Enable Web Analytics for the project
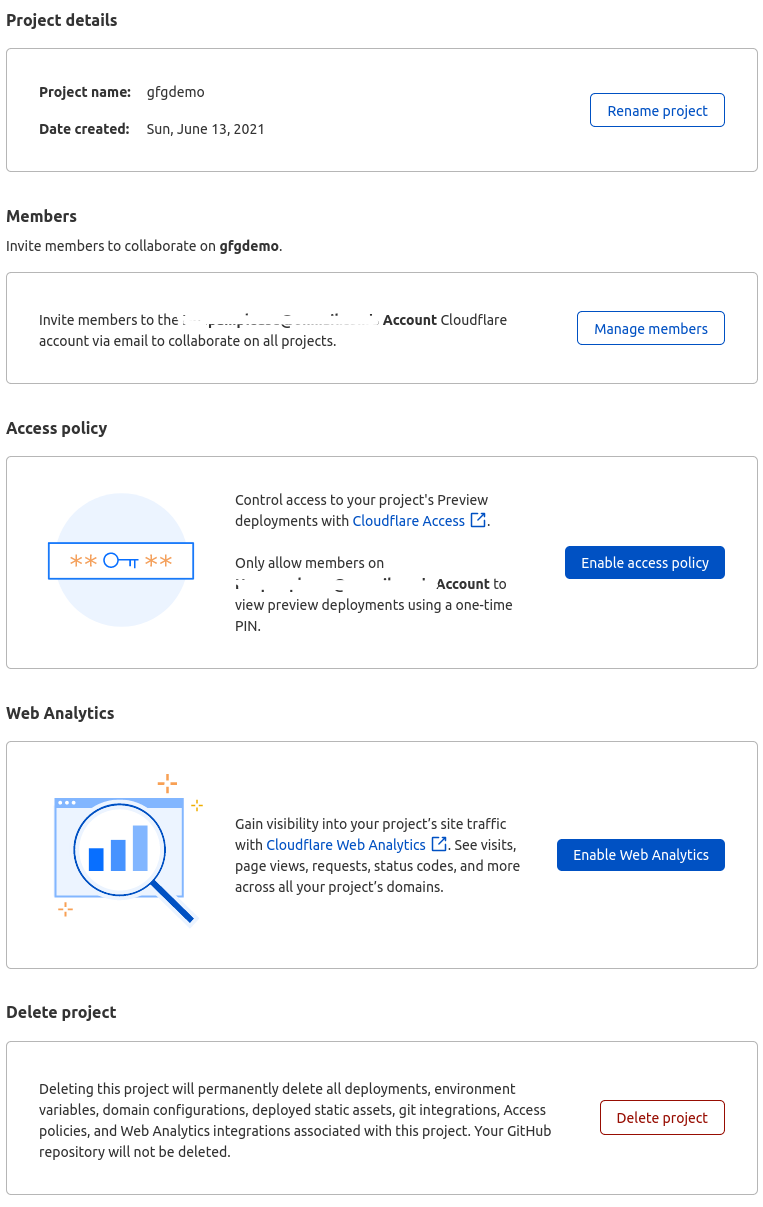This screenshot has width=763, height=1207. [x=640, y=854]
